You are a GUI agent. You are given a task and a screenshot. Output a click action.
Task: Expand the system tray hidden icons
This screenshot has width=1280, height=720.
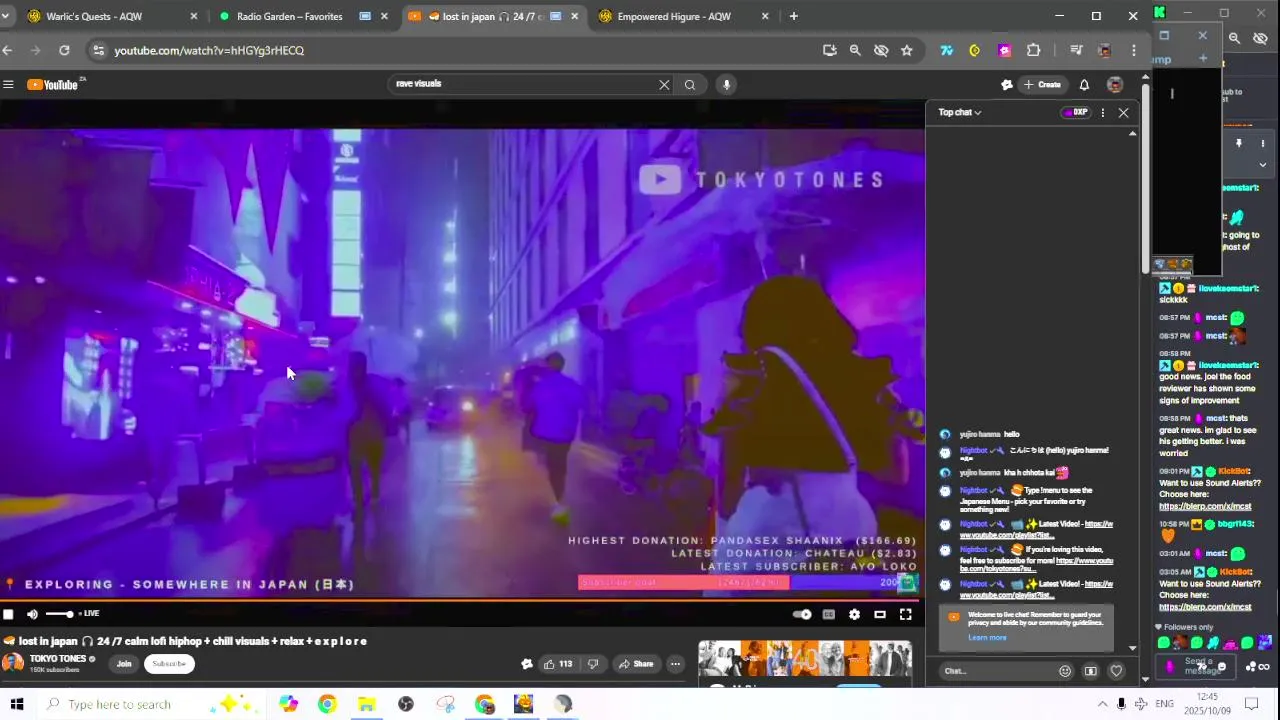pyautogui.click(x=1102, y=704)
